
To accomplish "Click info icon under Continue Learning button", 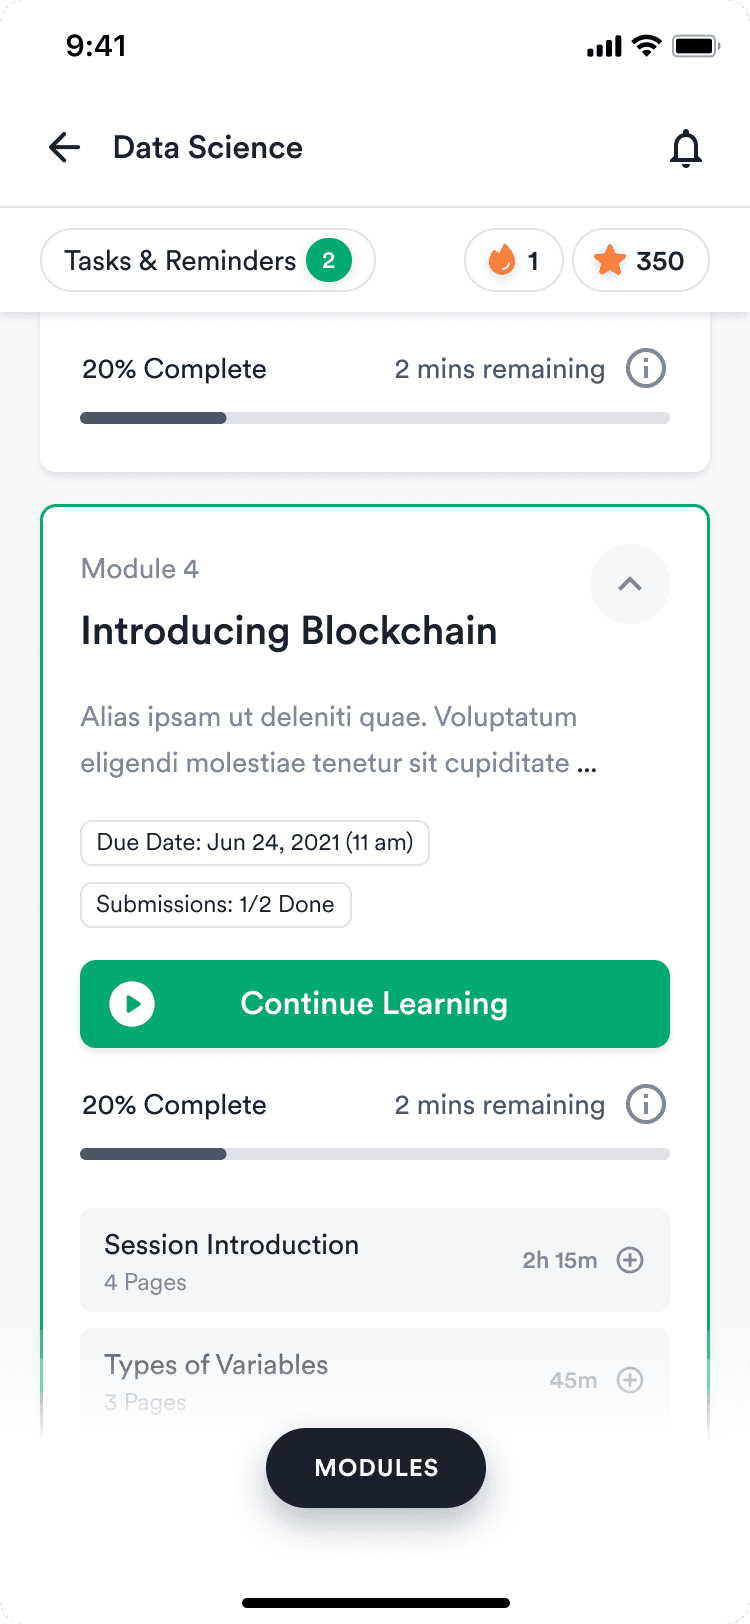I will [x=646, y=1105].
